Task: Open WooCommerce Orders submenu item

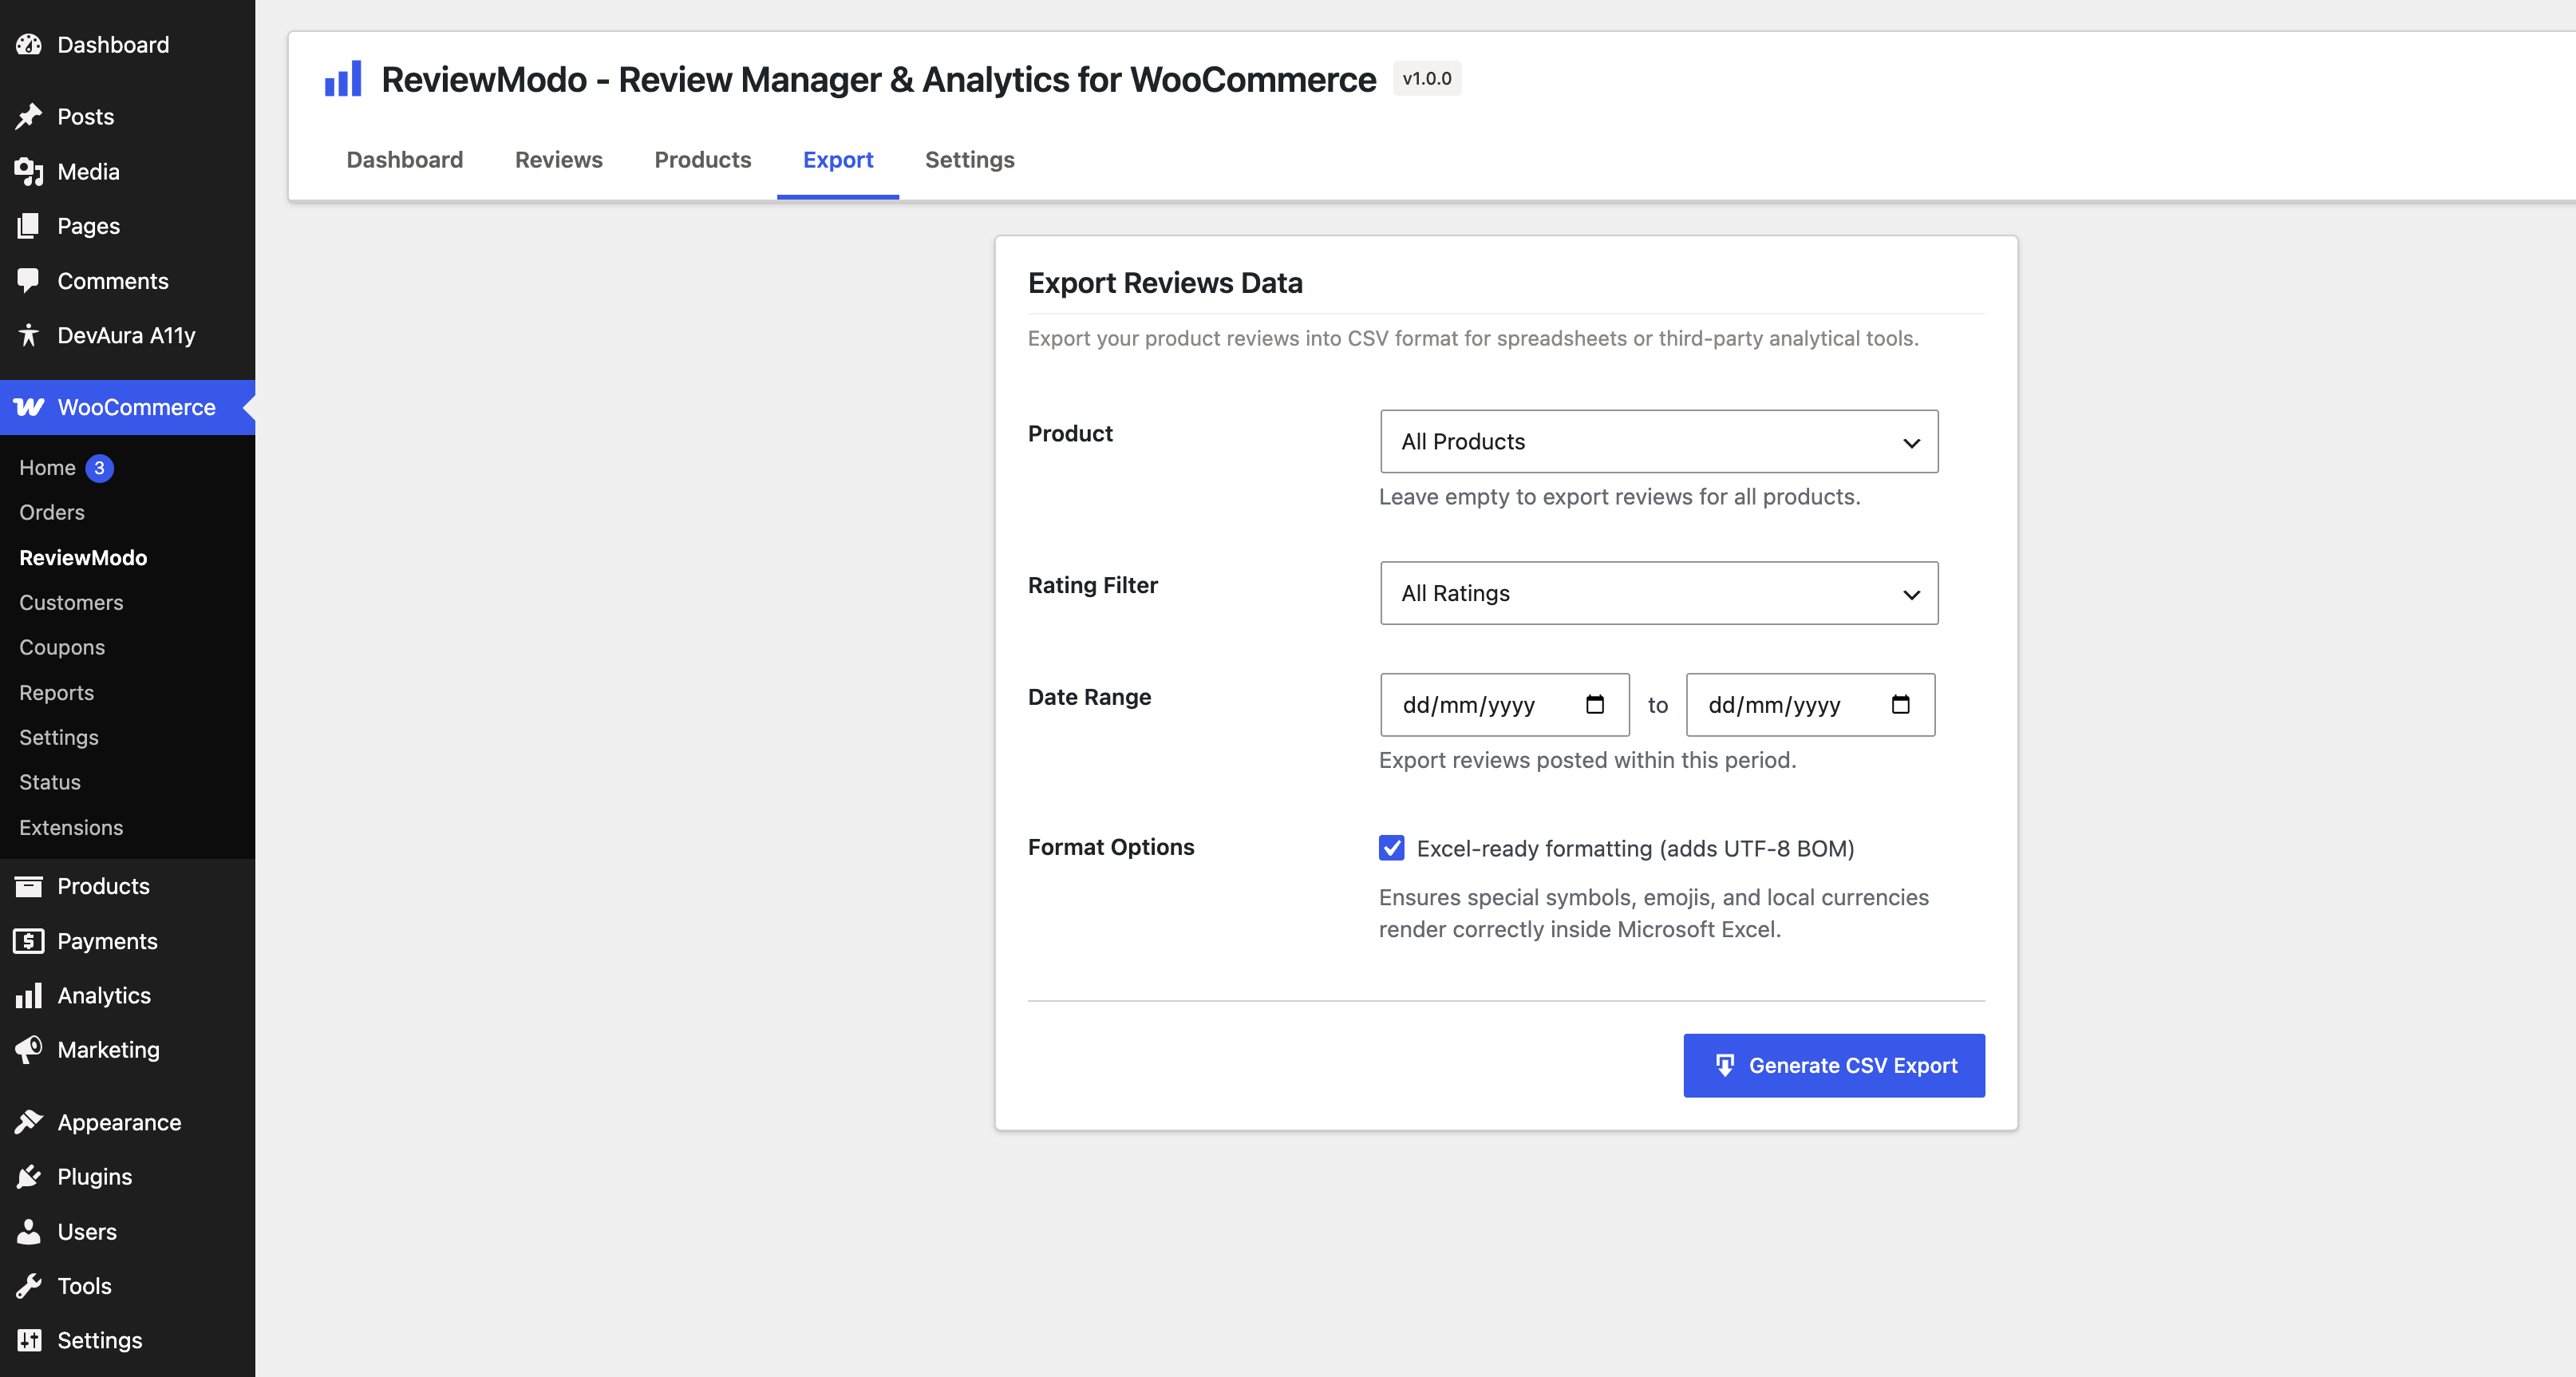Action: (52, 513)
